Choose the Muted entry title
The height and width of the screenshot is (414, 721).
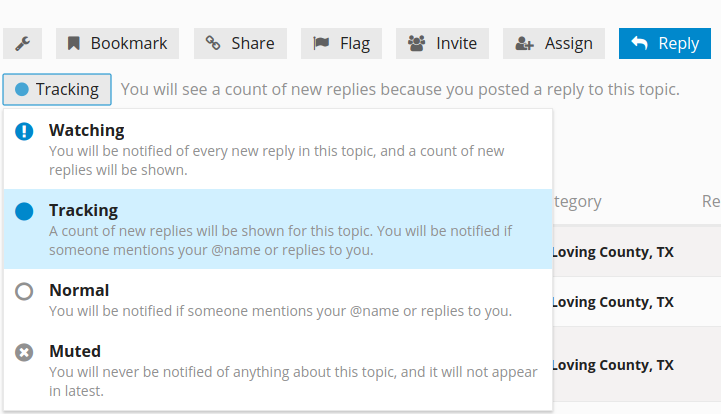75,351
